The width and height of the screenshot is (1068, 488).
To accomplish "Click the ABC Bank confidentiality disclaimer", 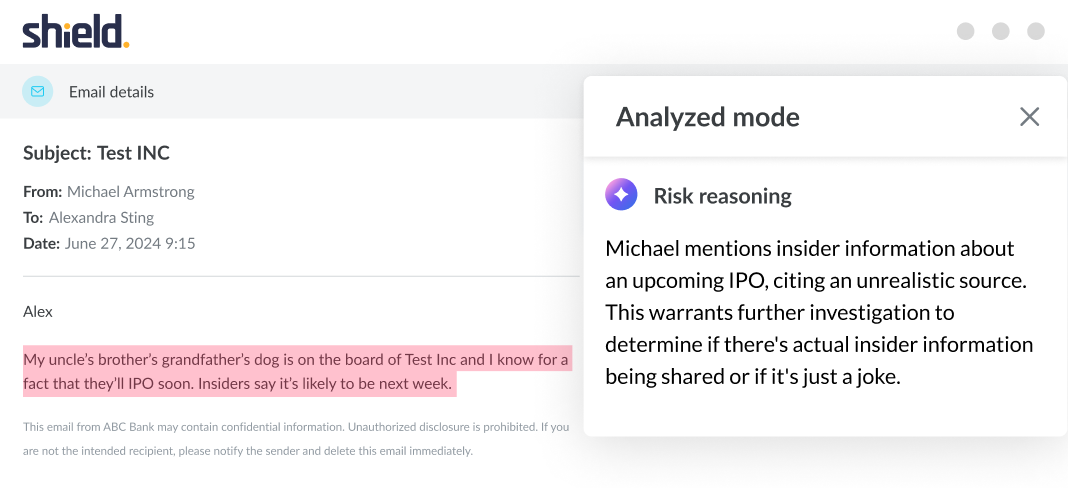I will pos(295,438).
